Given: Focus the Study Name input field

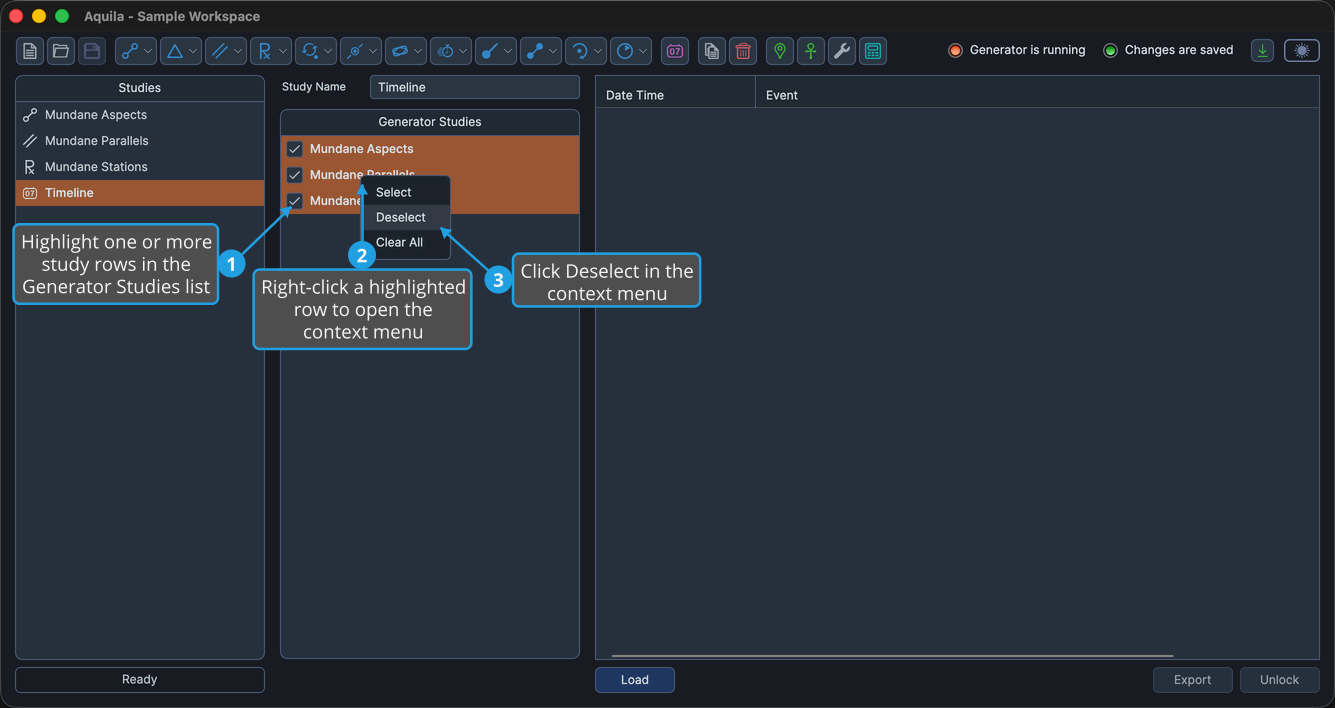Looking at the screenshot, I should [x=475, y=87].
